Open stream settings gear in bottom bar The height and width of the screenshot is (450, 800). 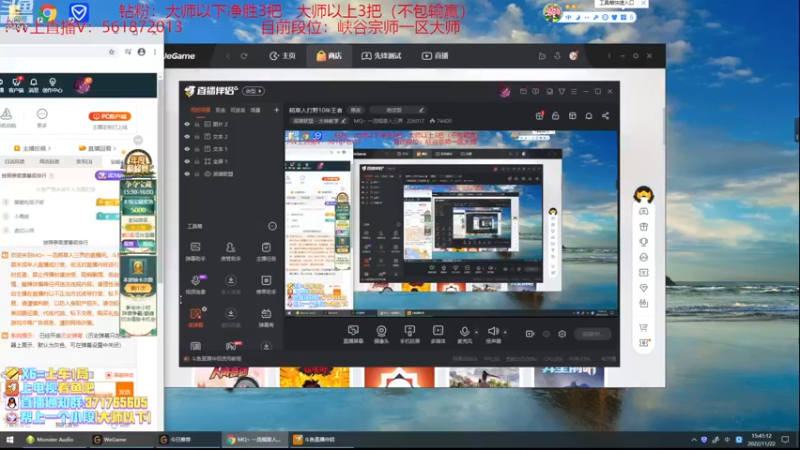562,334
